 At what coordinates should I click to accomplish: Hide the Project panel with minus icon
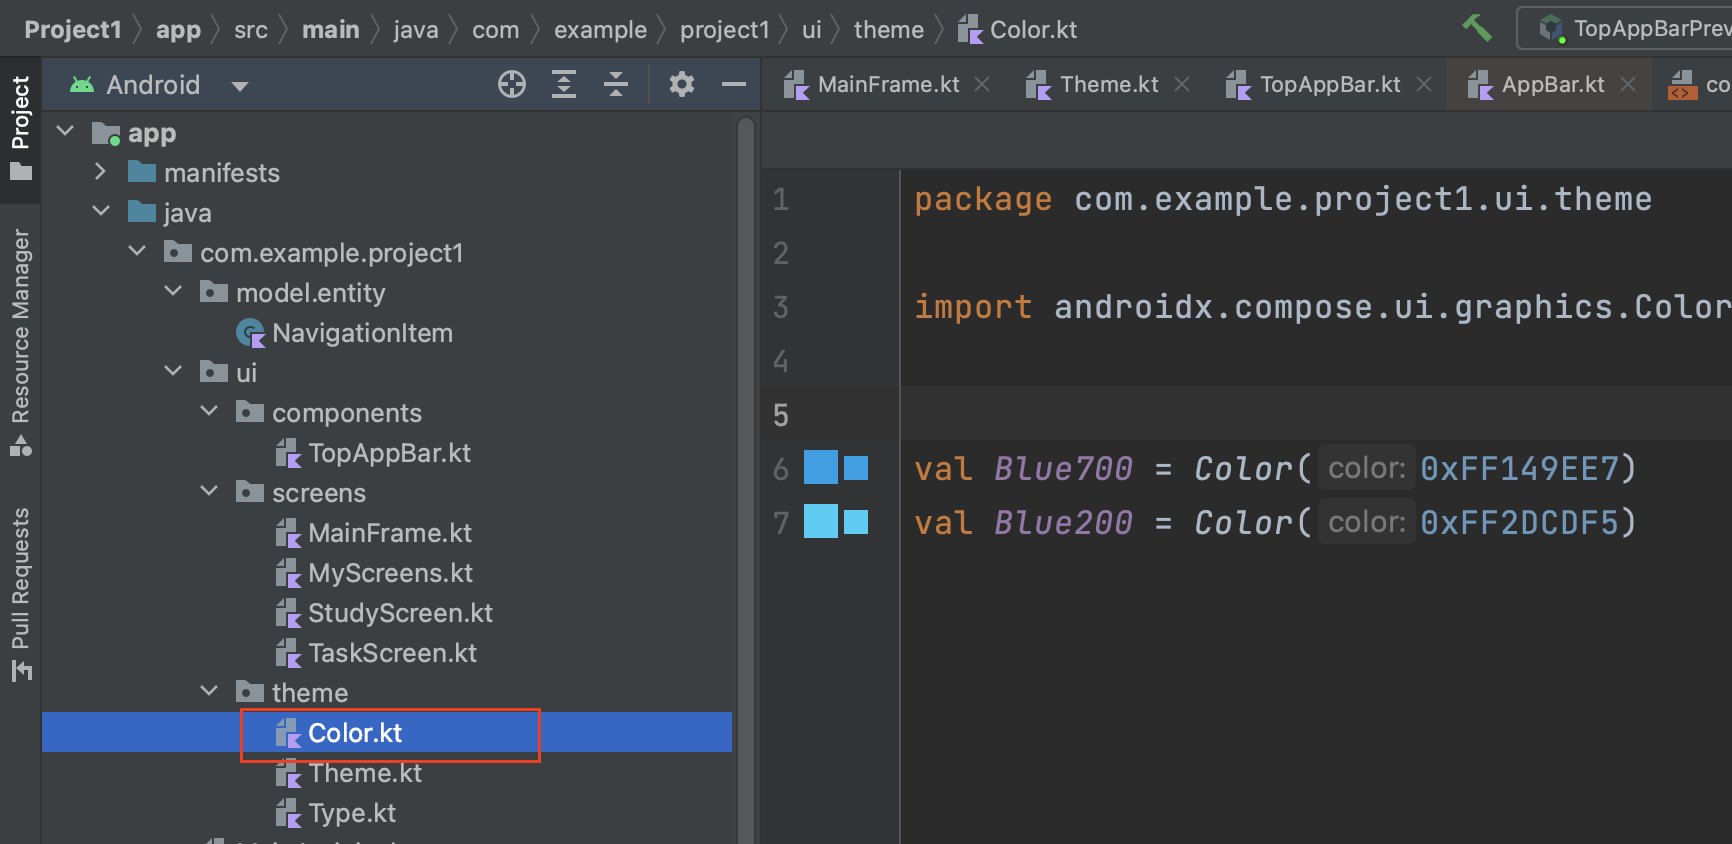tap(734, 85)
